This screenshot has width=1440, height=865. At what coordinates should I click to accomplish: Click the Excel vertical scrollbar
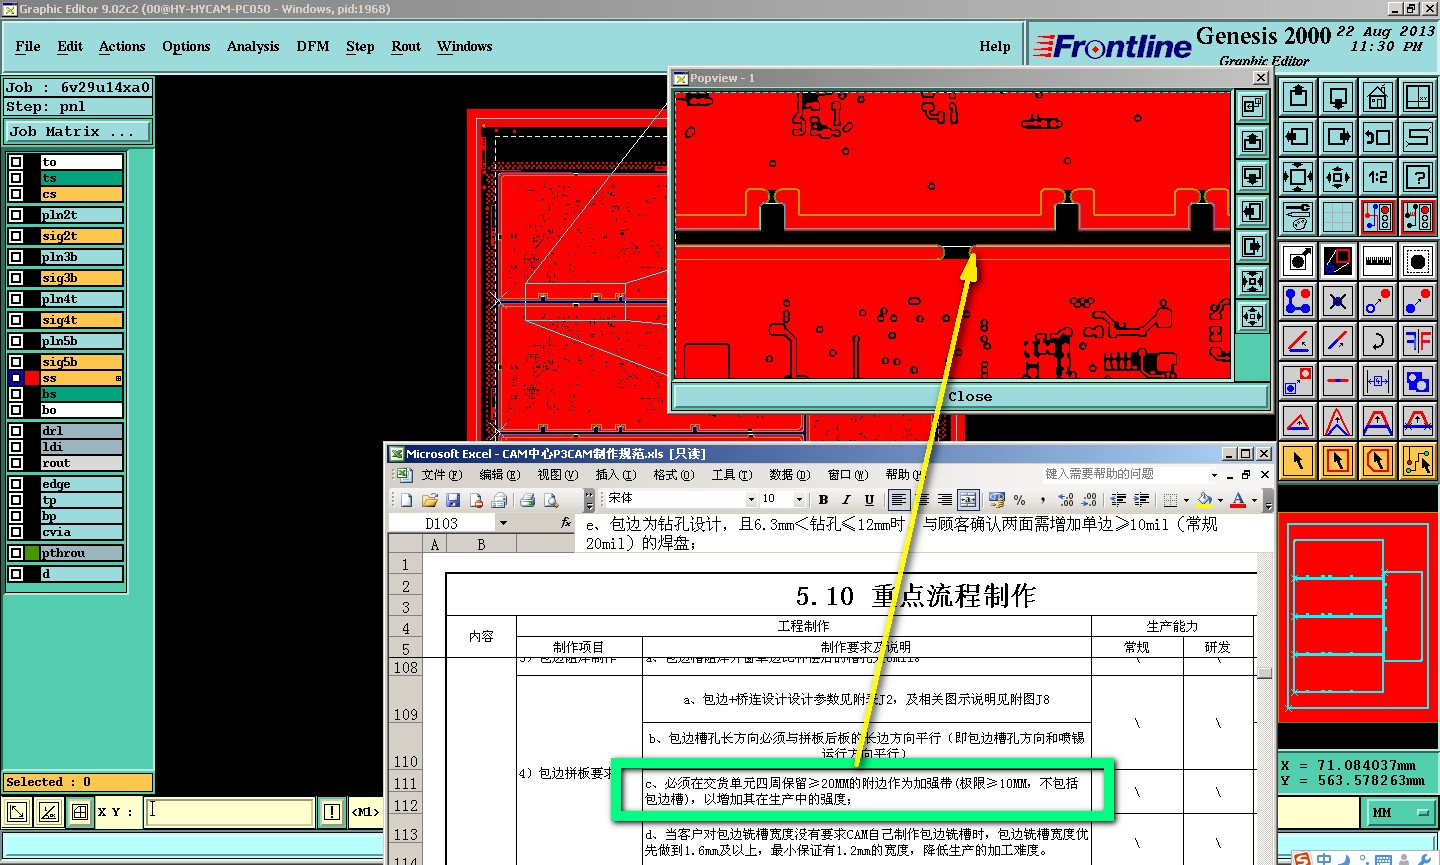click(x=1265, y=711)
